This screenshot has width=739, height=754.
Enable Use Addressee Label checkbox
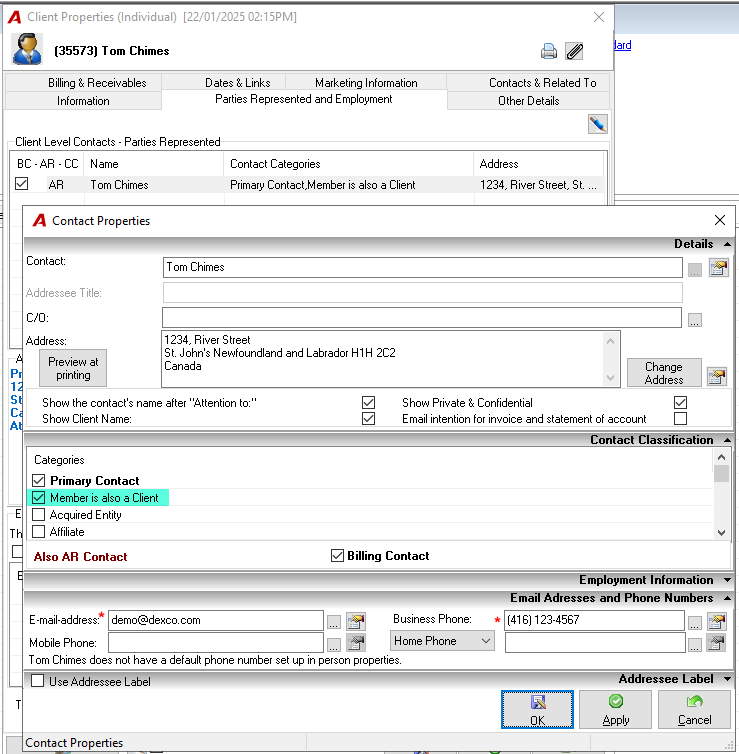pyautogui.click(x=38, y=680)
